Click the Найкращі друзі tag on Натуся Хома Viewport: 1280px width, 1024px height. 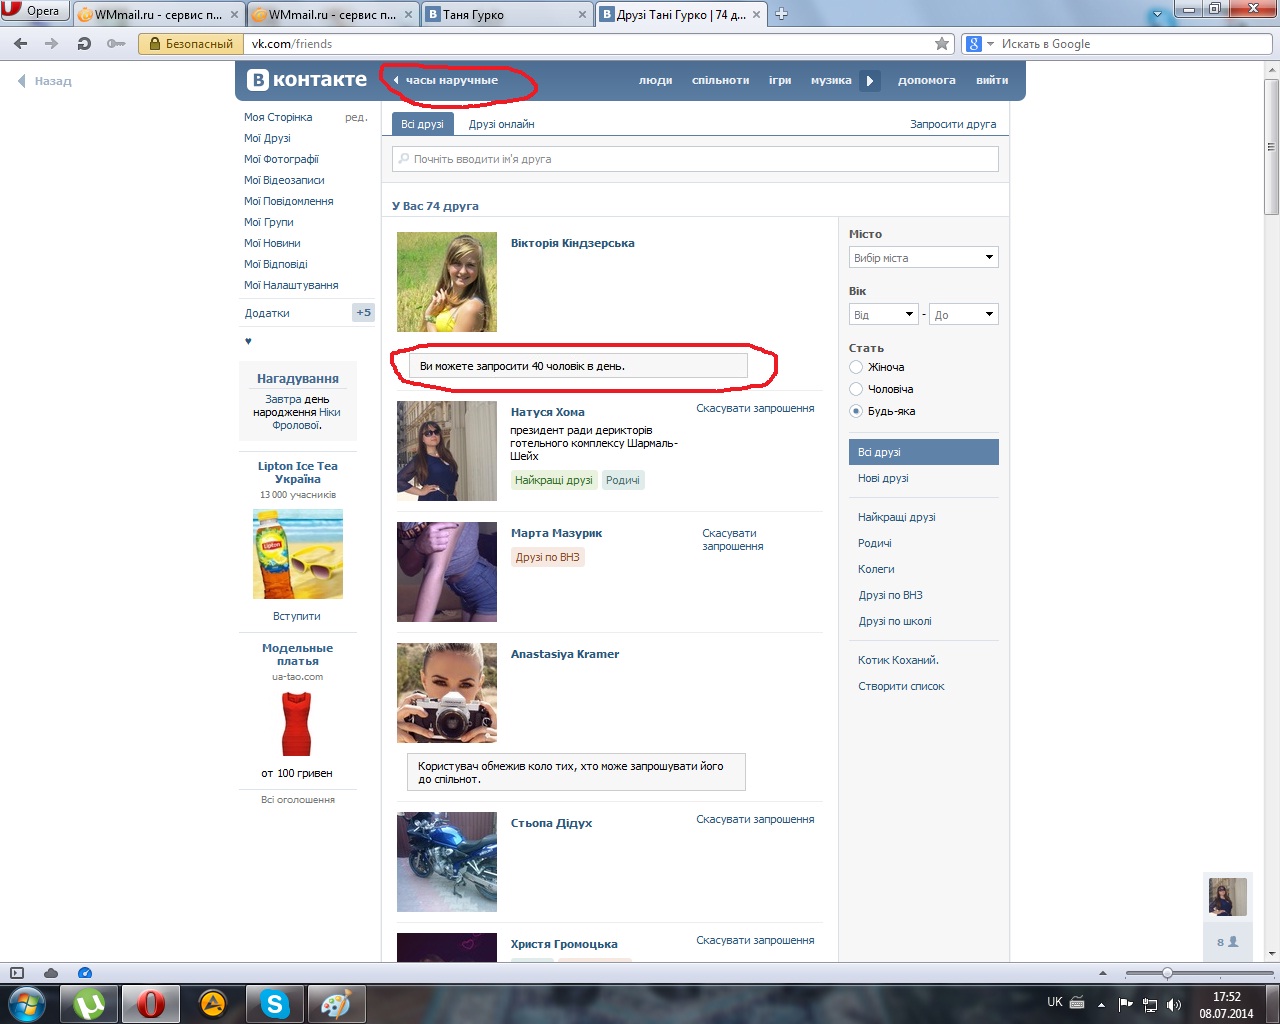(553, 480)
